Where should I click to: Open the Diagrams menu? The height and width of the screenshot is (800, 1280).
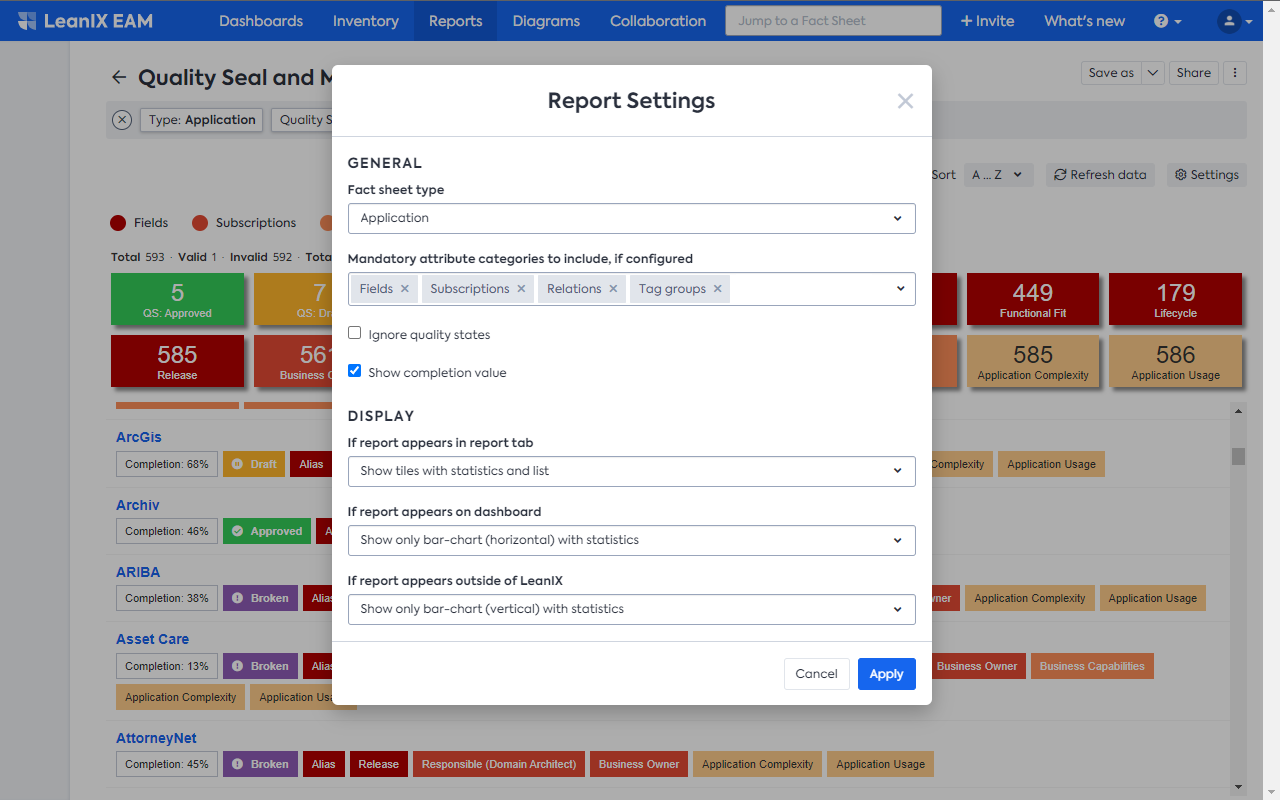click(546, 21)
